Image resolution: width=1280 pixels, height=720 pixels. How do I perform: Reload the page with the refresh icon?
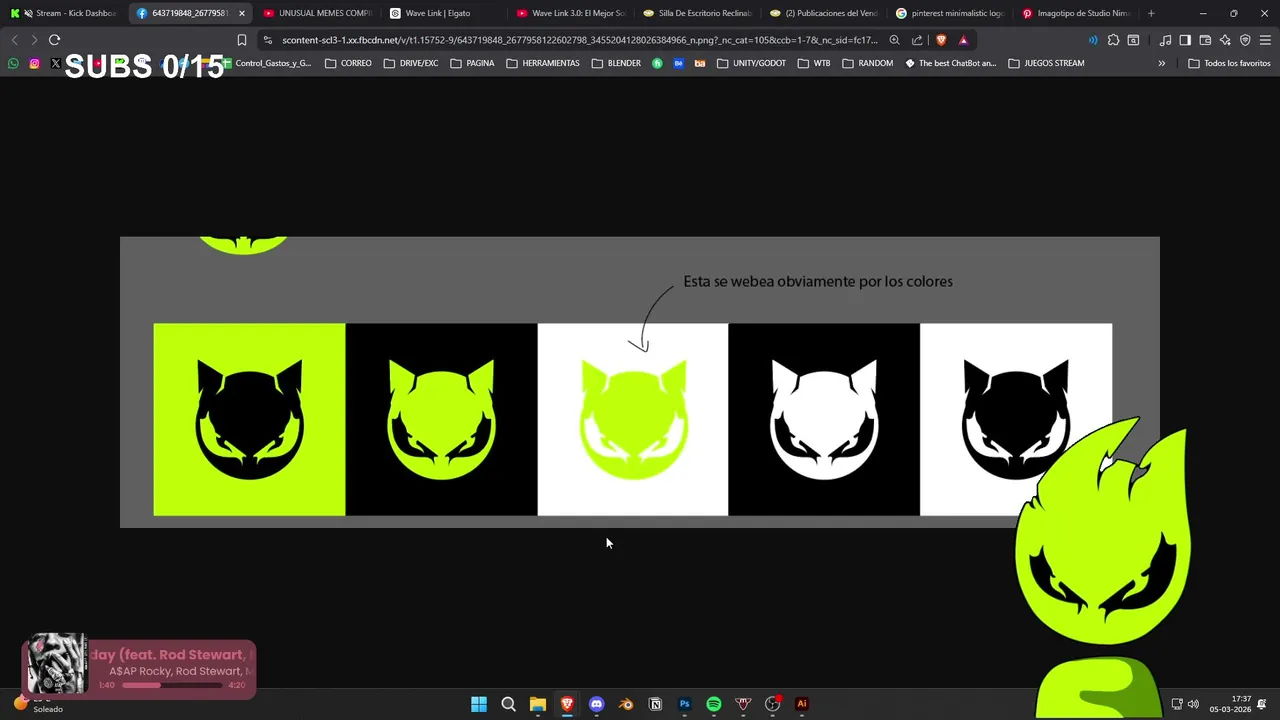pyautogui.click(x=54, y=40)
